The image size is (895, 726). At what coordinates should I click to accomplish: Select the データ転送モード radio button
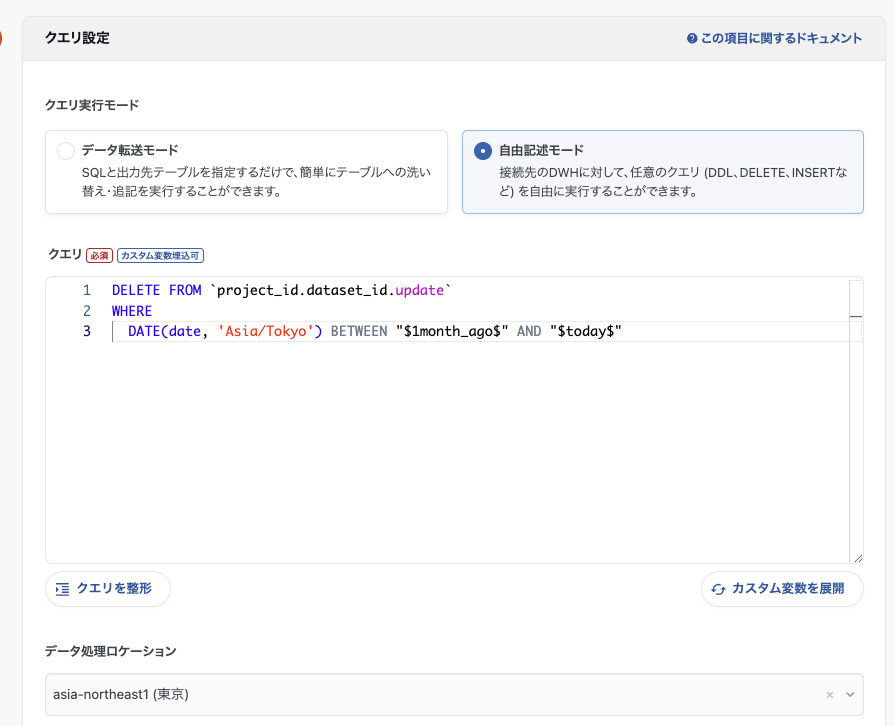pyautogui.click(x=66, y=151)
